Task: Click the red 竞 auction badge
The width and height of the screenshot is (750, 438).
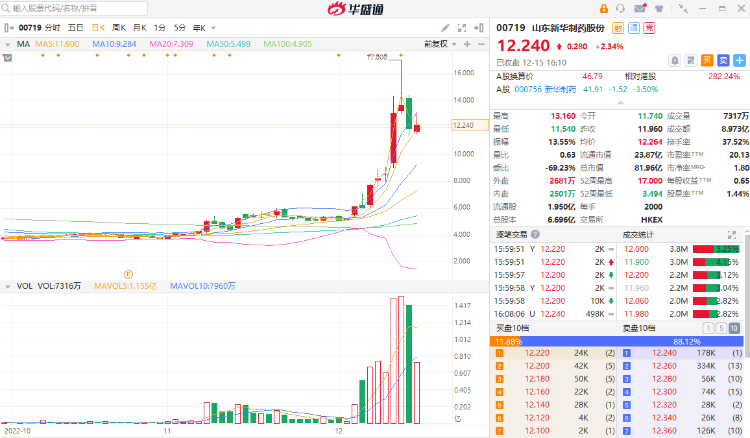Action: (649, 28)
